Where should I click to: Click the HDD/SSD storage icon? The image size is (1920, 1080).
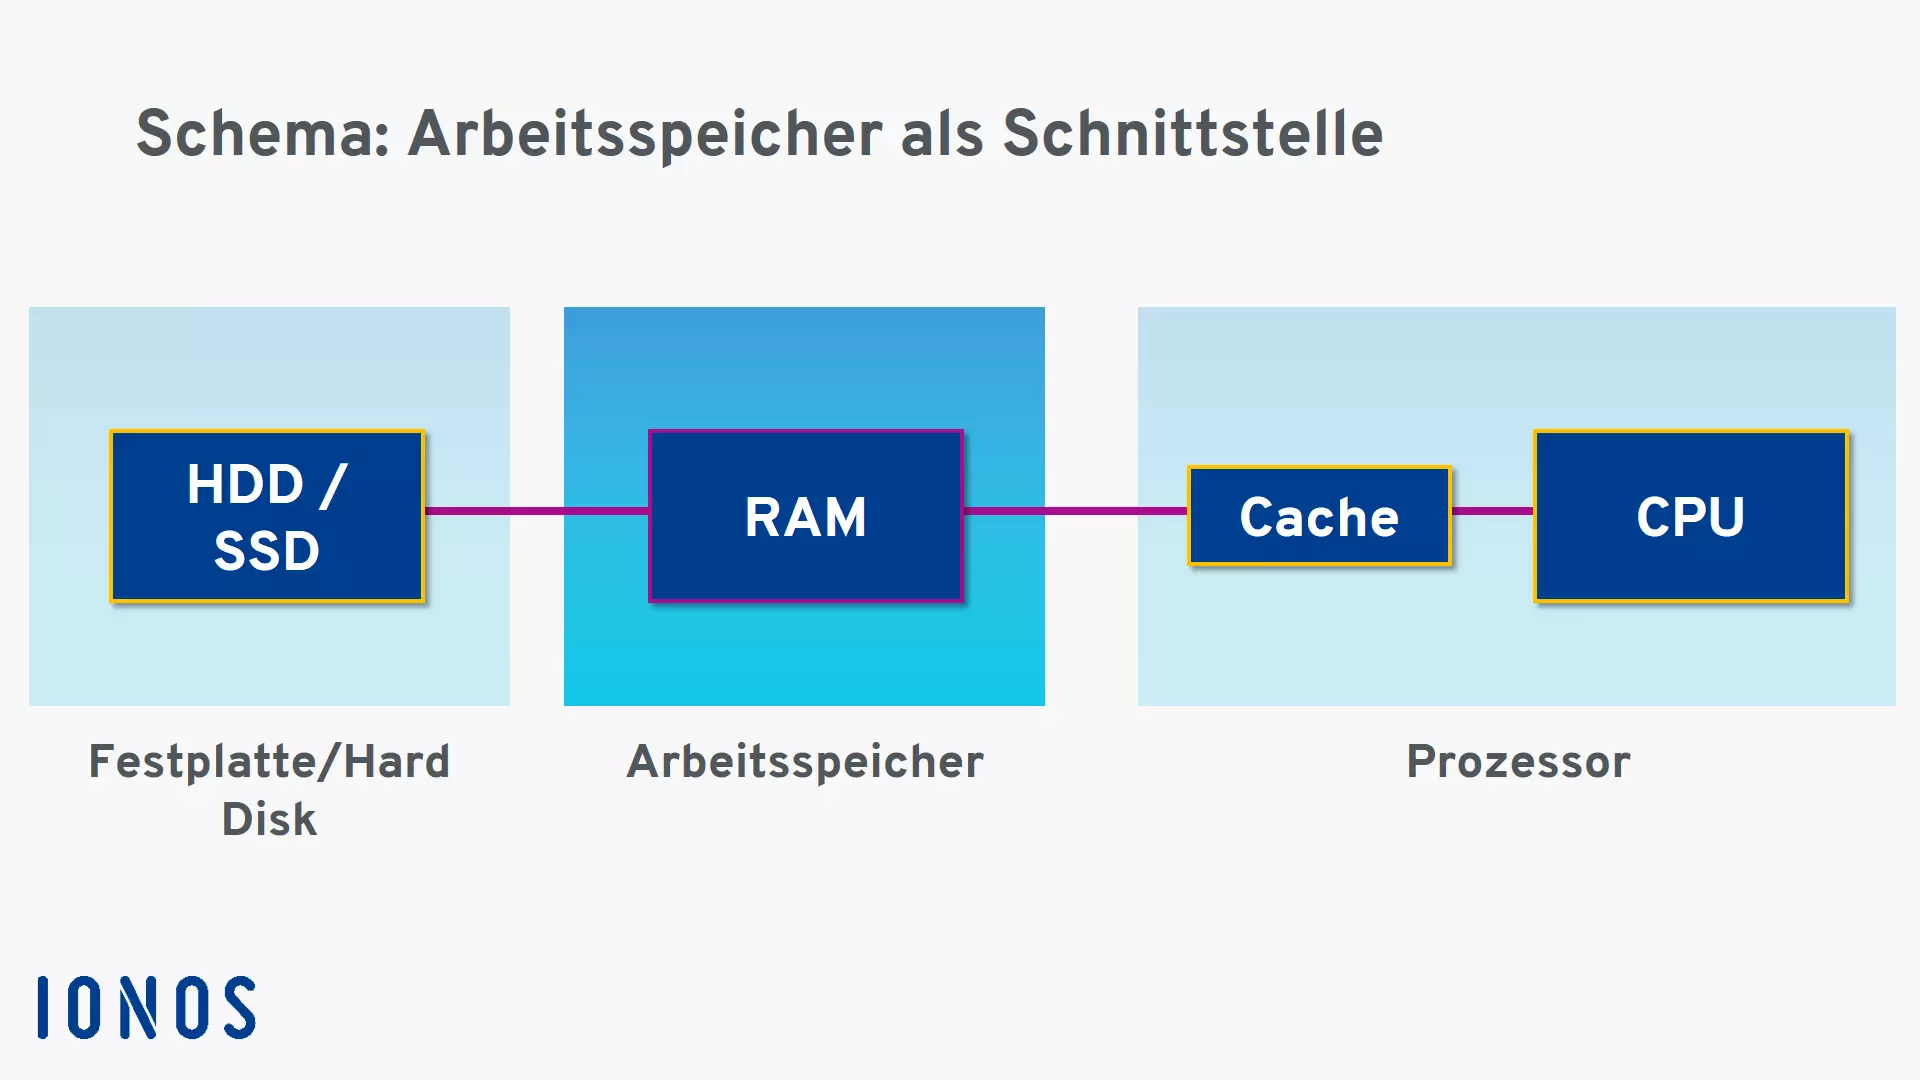[265, 516]
